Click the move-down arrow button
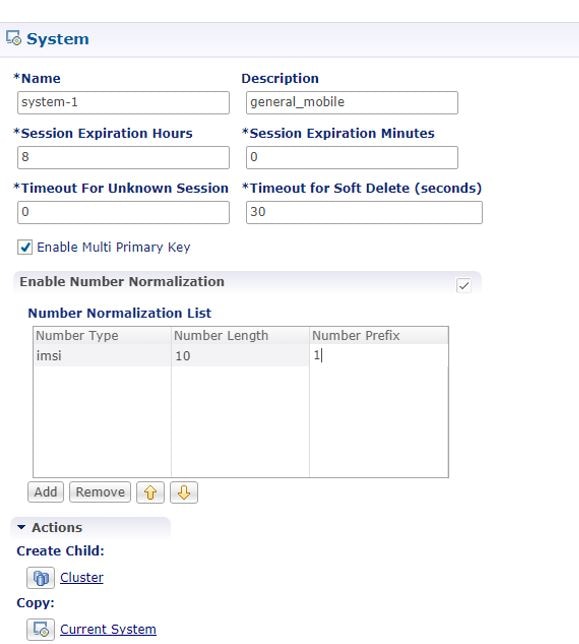The width and height of the screenshot is (579, 644). click(184, 492)
